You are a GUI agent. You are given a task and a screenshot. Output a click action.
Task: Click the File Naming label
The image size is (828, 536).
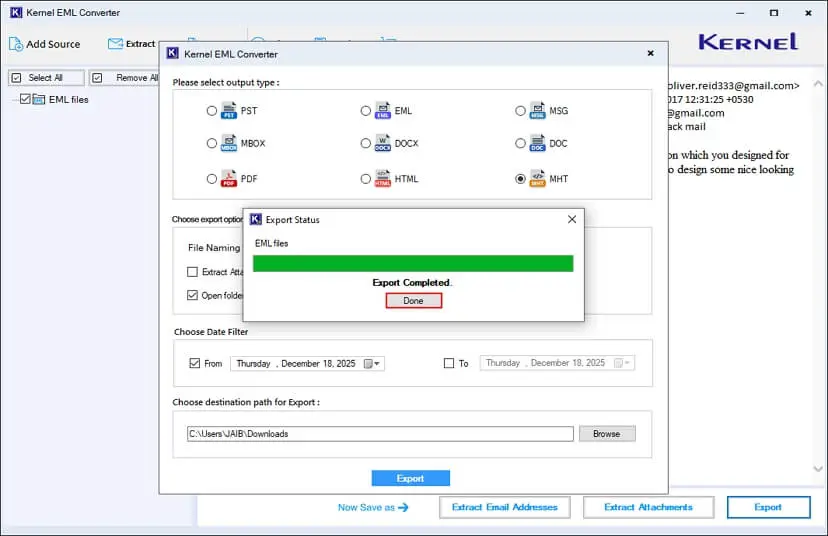pos(214,248)
